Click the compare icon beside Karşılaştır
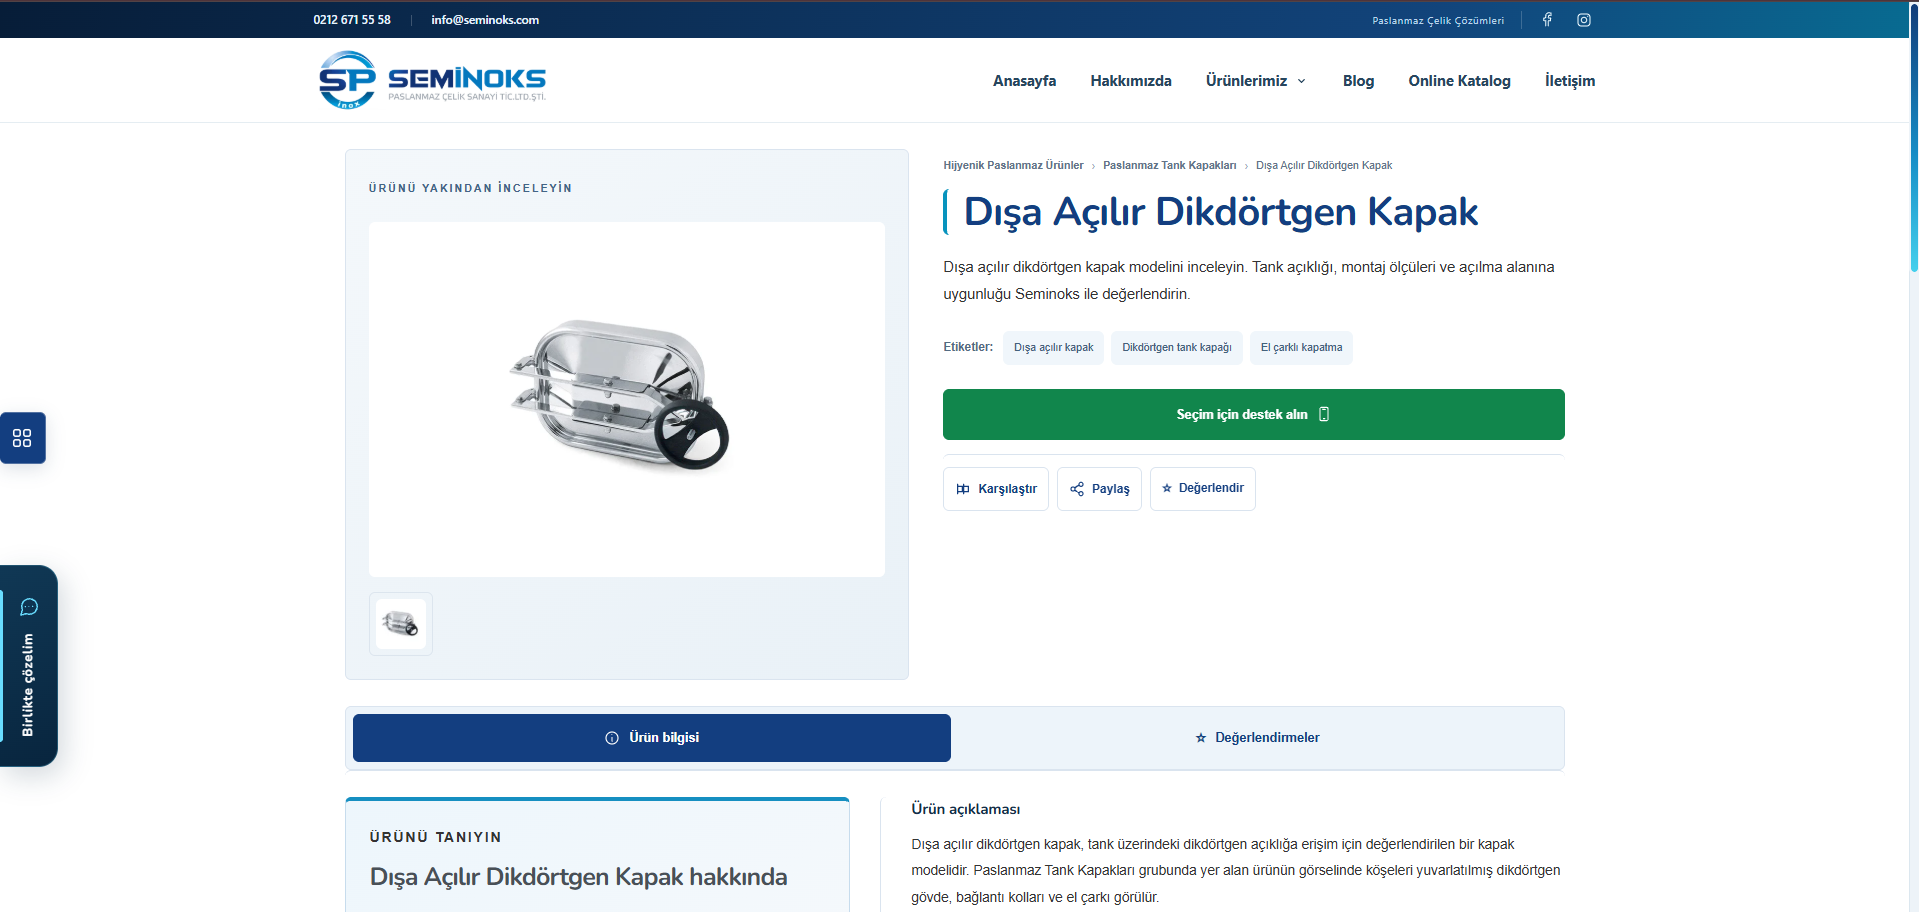 click(x=963, y=489)
